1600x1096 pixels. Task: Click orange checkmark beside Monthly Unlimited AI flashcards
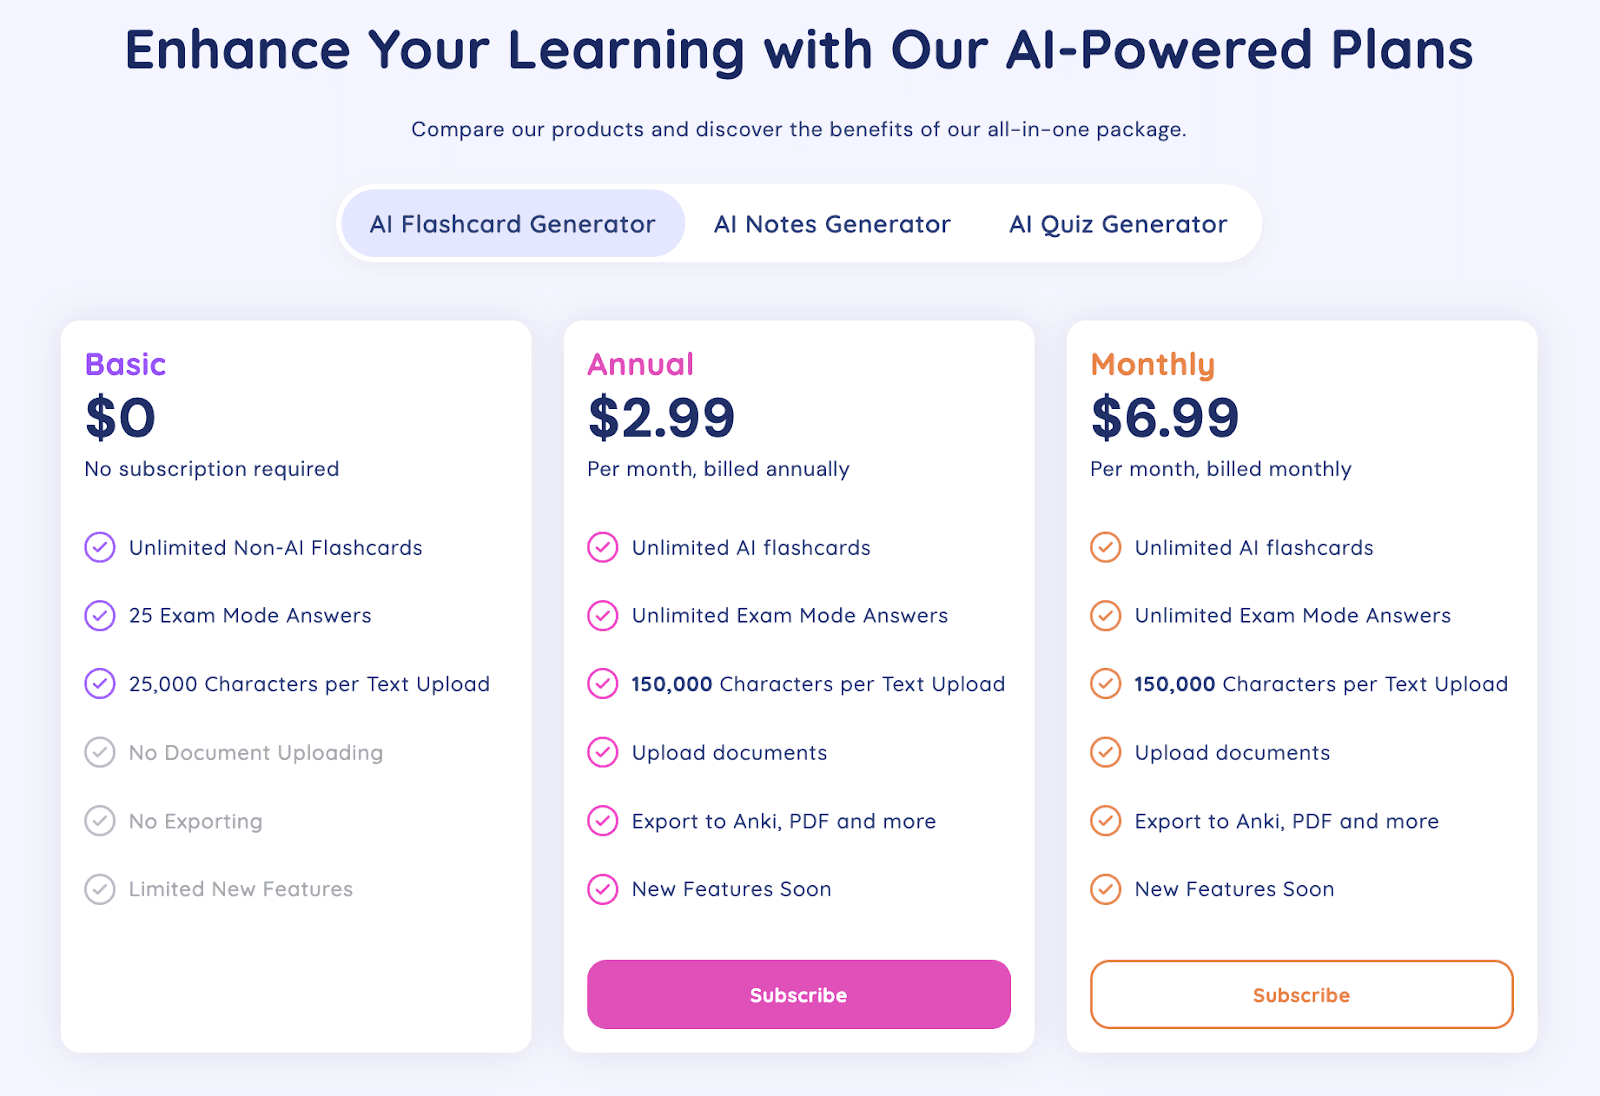(1105, 548)
